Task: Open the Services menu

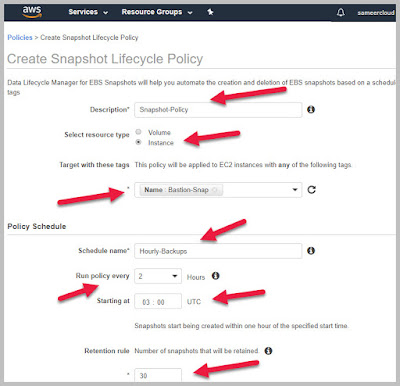Action: tap(88, 12)
